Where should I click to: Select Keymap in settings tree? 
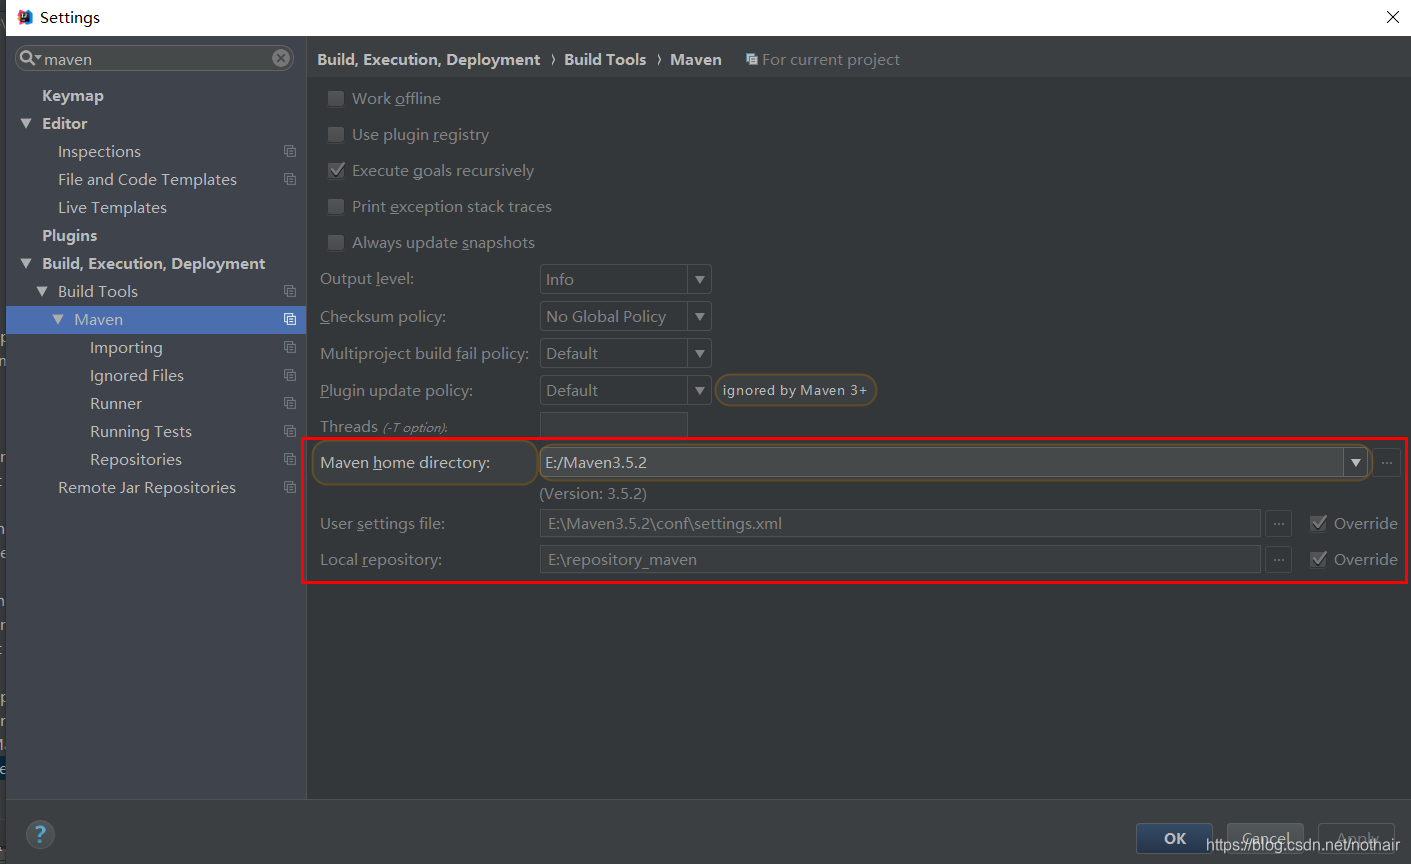pyautogui.click(x=73, y=95)
